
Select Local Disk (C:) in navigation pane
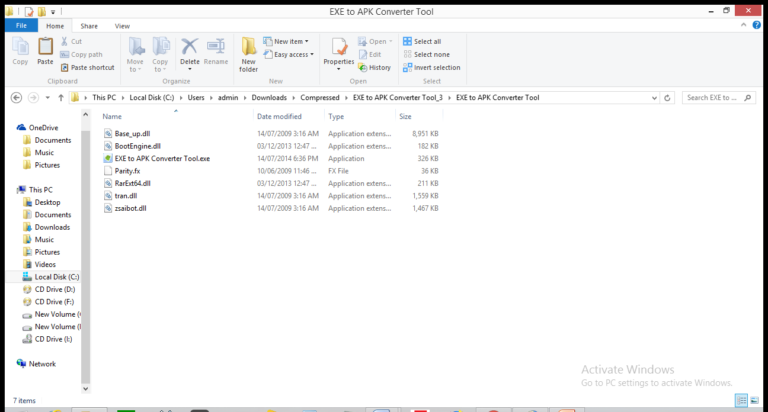57,277
